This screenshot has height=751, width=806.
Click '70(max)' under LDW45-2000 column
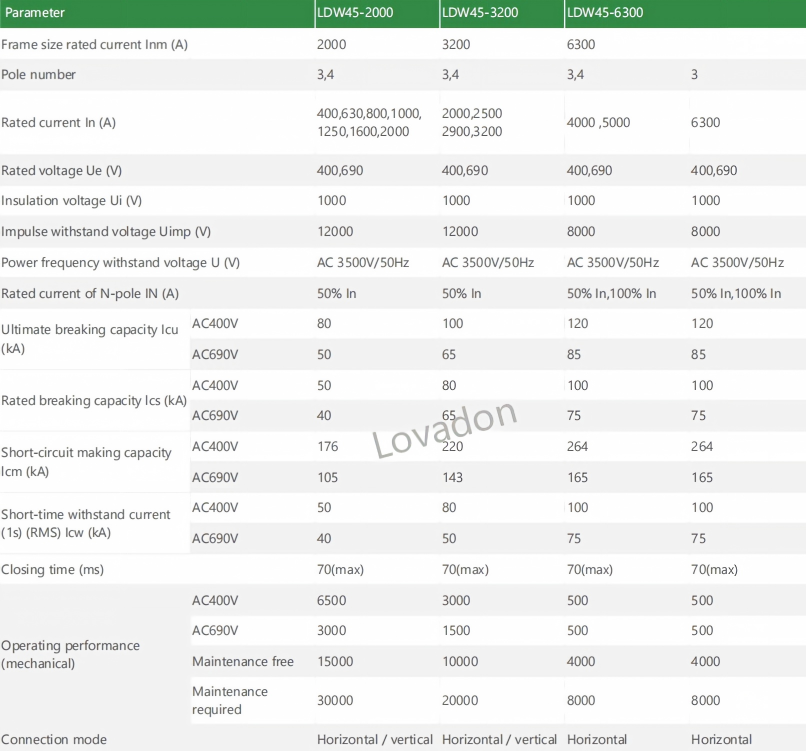point(340,570)
